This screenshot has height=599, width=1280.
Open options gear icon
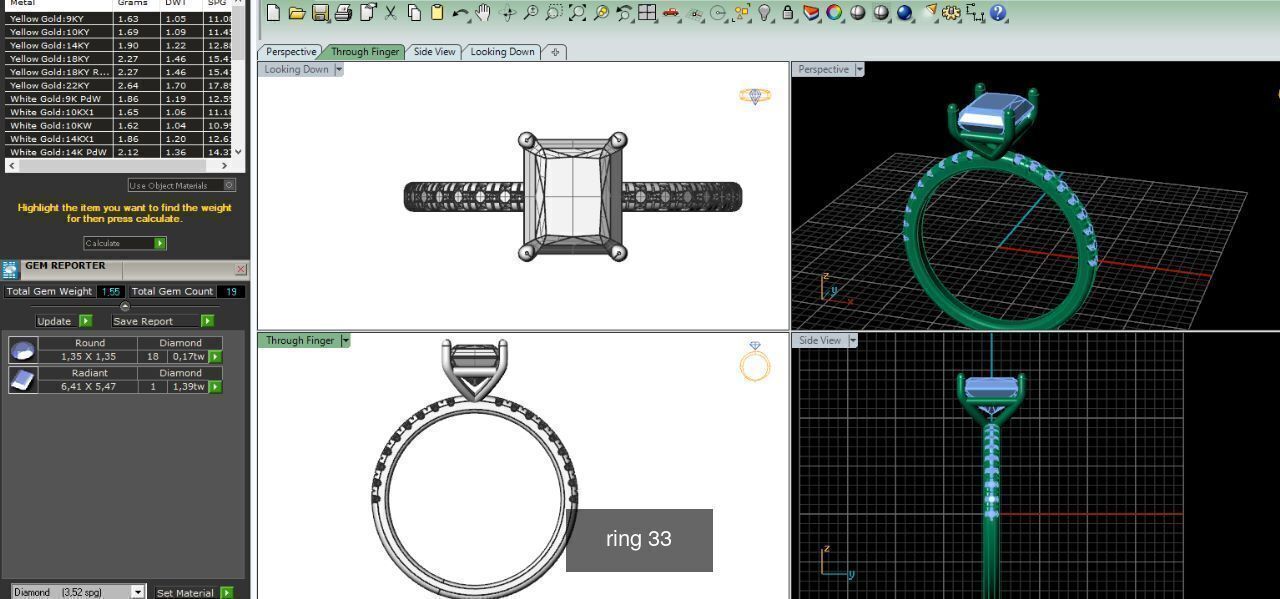[x=951, y=13]
